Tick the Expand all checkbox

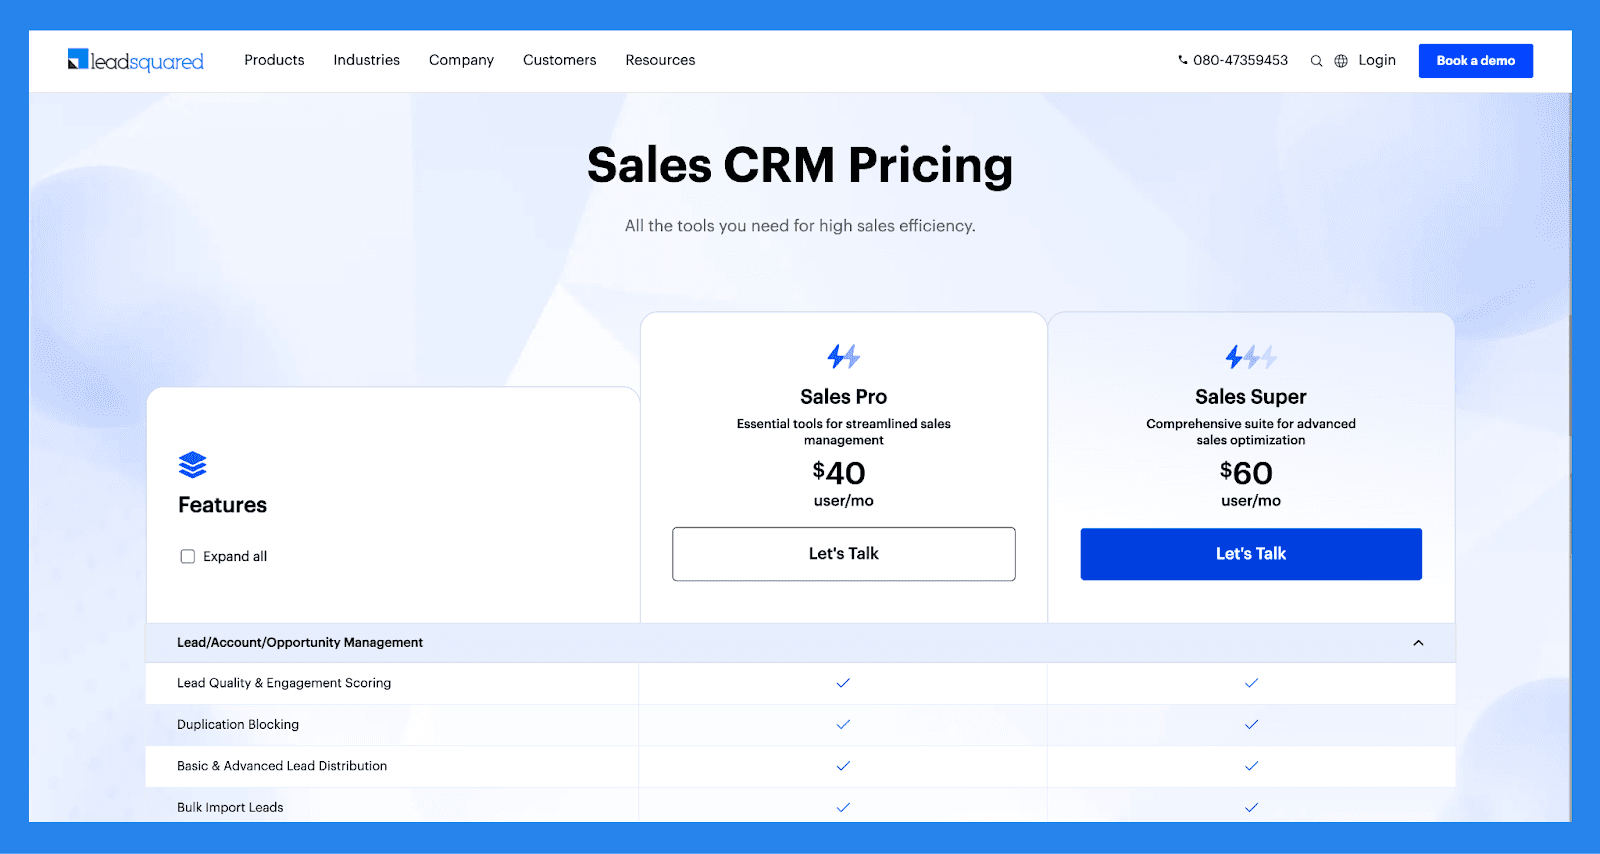(x=187, y=557)
